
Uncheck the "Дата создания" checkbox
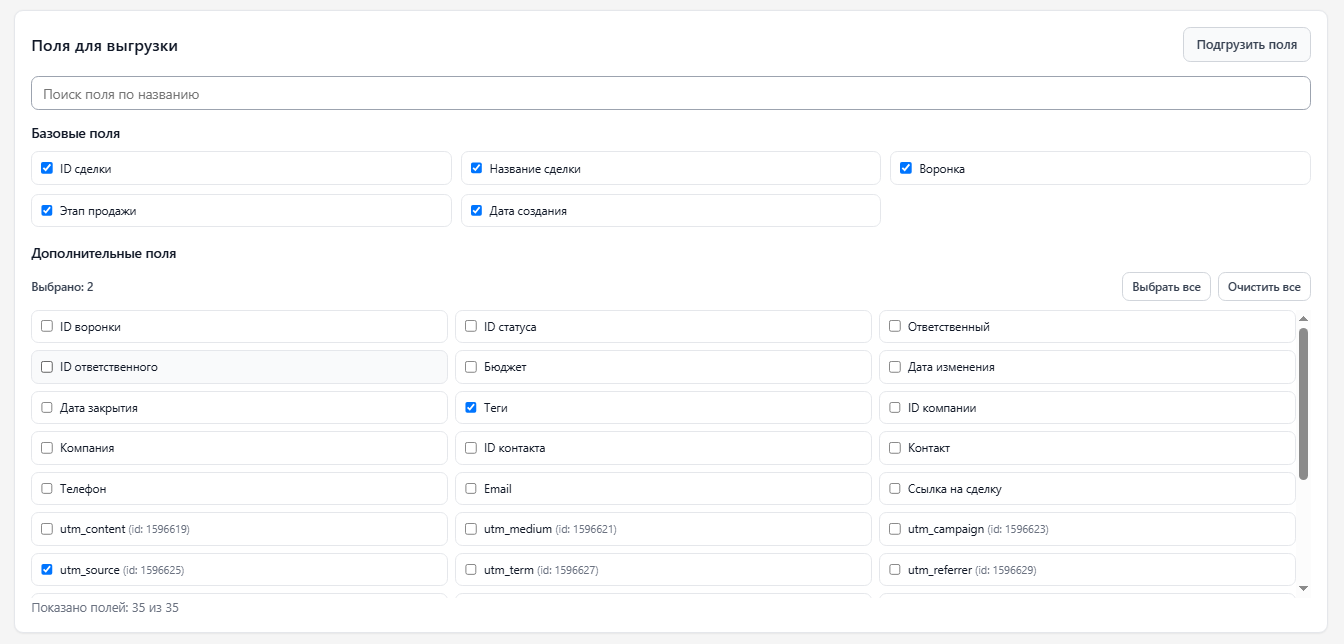[477, 210]
